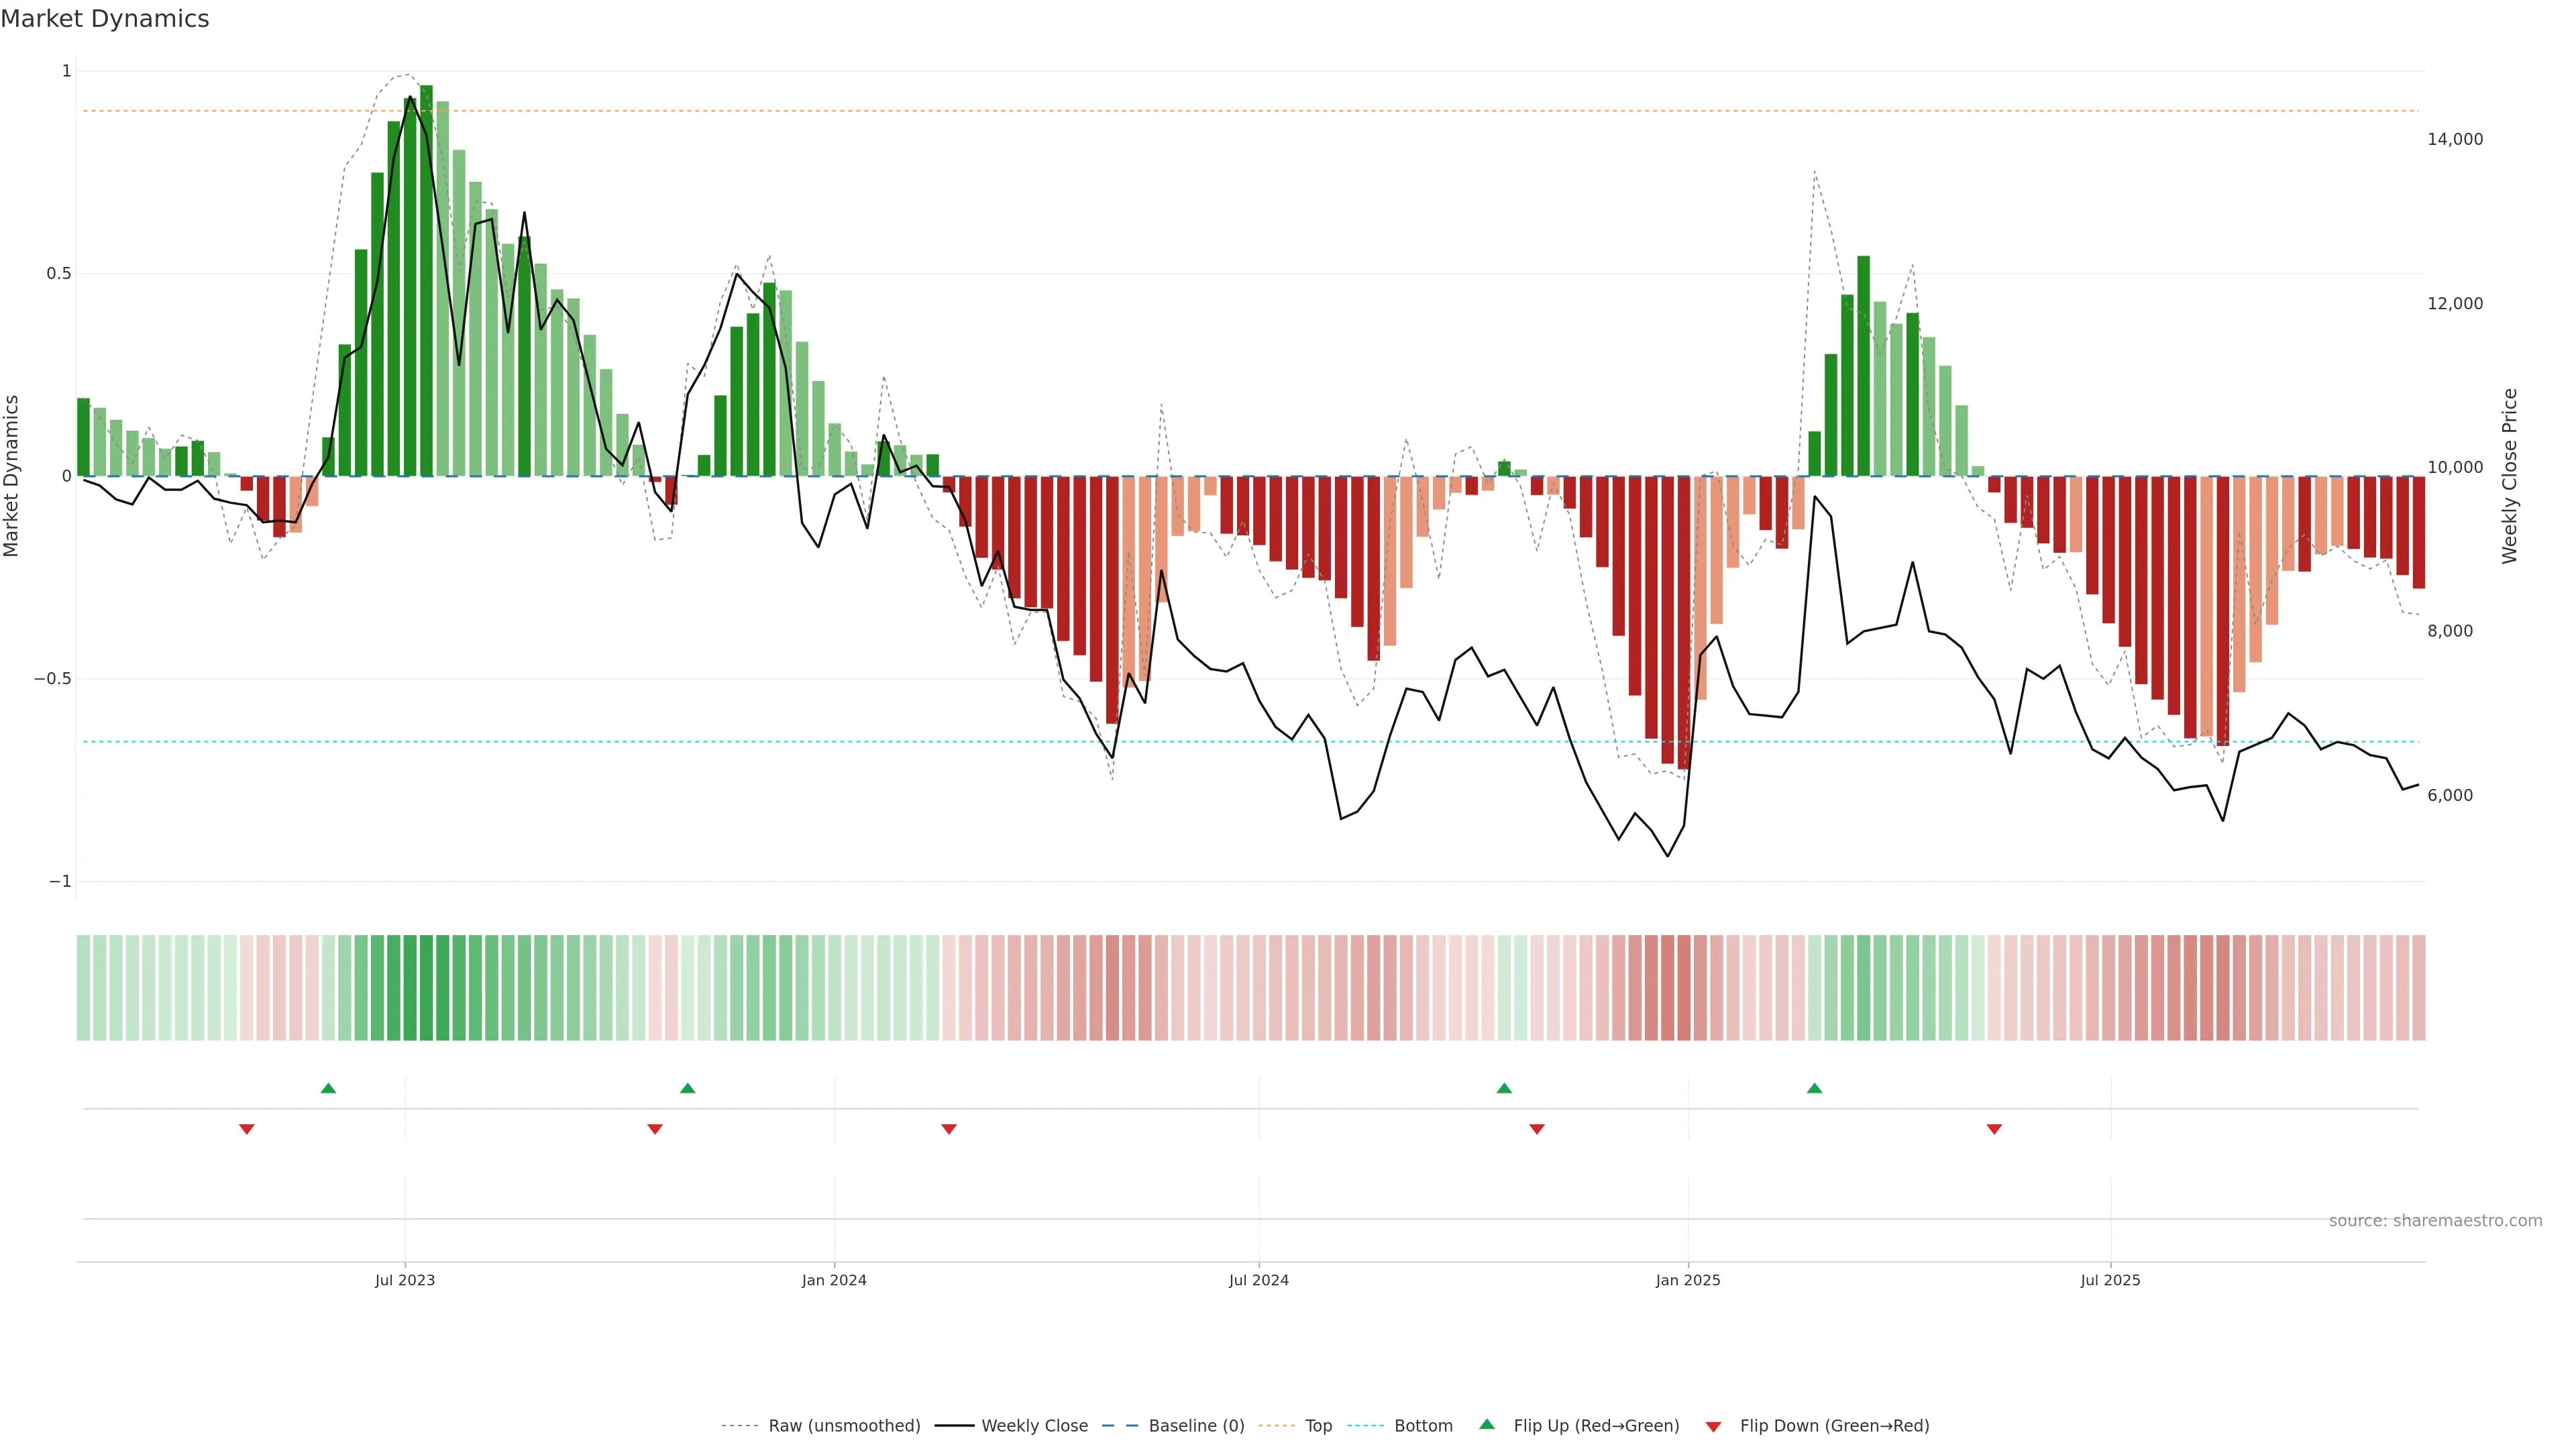The image size is (2576, 1449).
Task: Click the red flip-down marker after Jan 2024
Action: click(949, 1129)
